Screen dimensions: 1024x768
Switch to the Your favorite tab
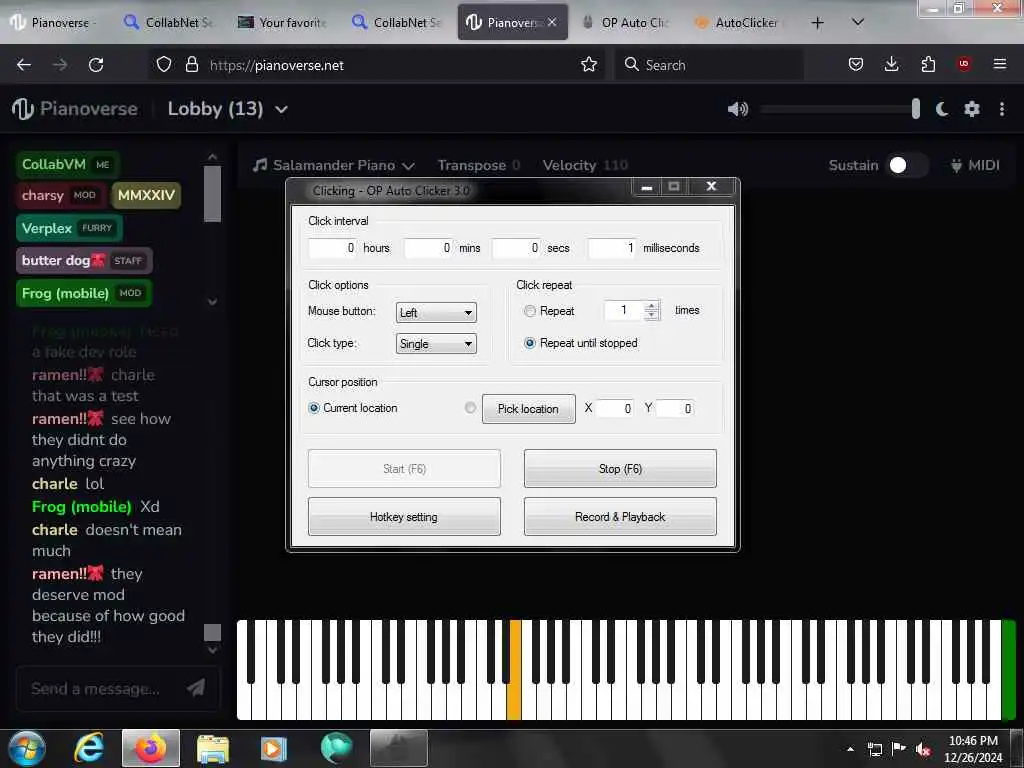(x=283, y=23)
